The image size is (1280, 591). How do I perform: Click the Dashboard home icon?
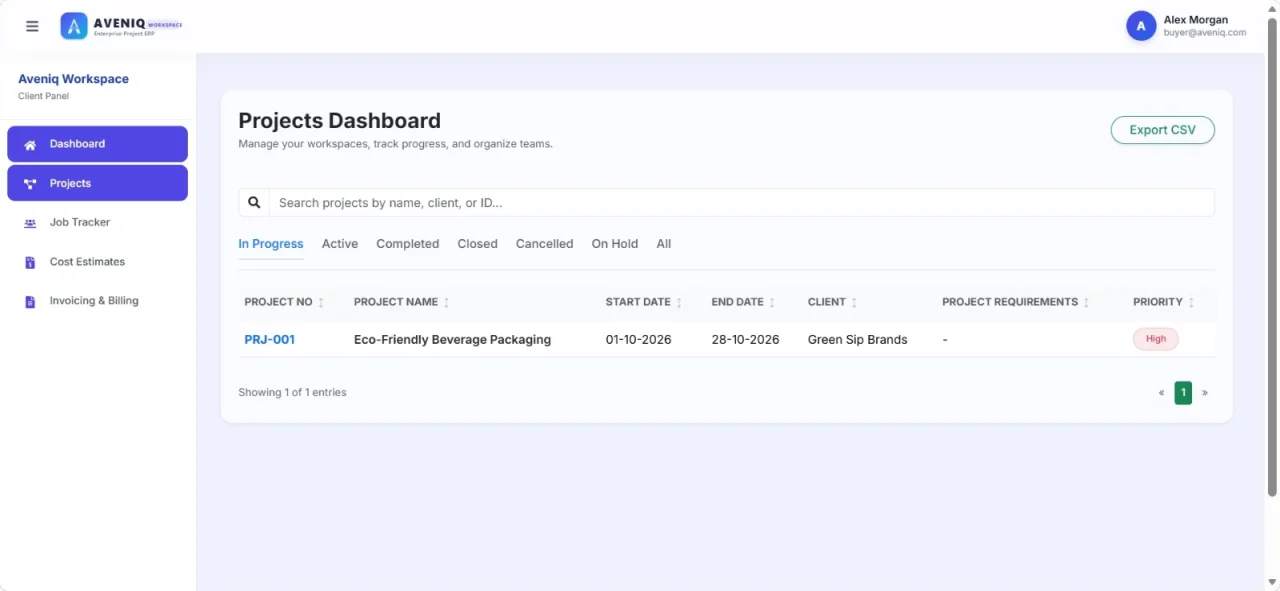(30, 144)
